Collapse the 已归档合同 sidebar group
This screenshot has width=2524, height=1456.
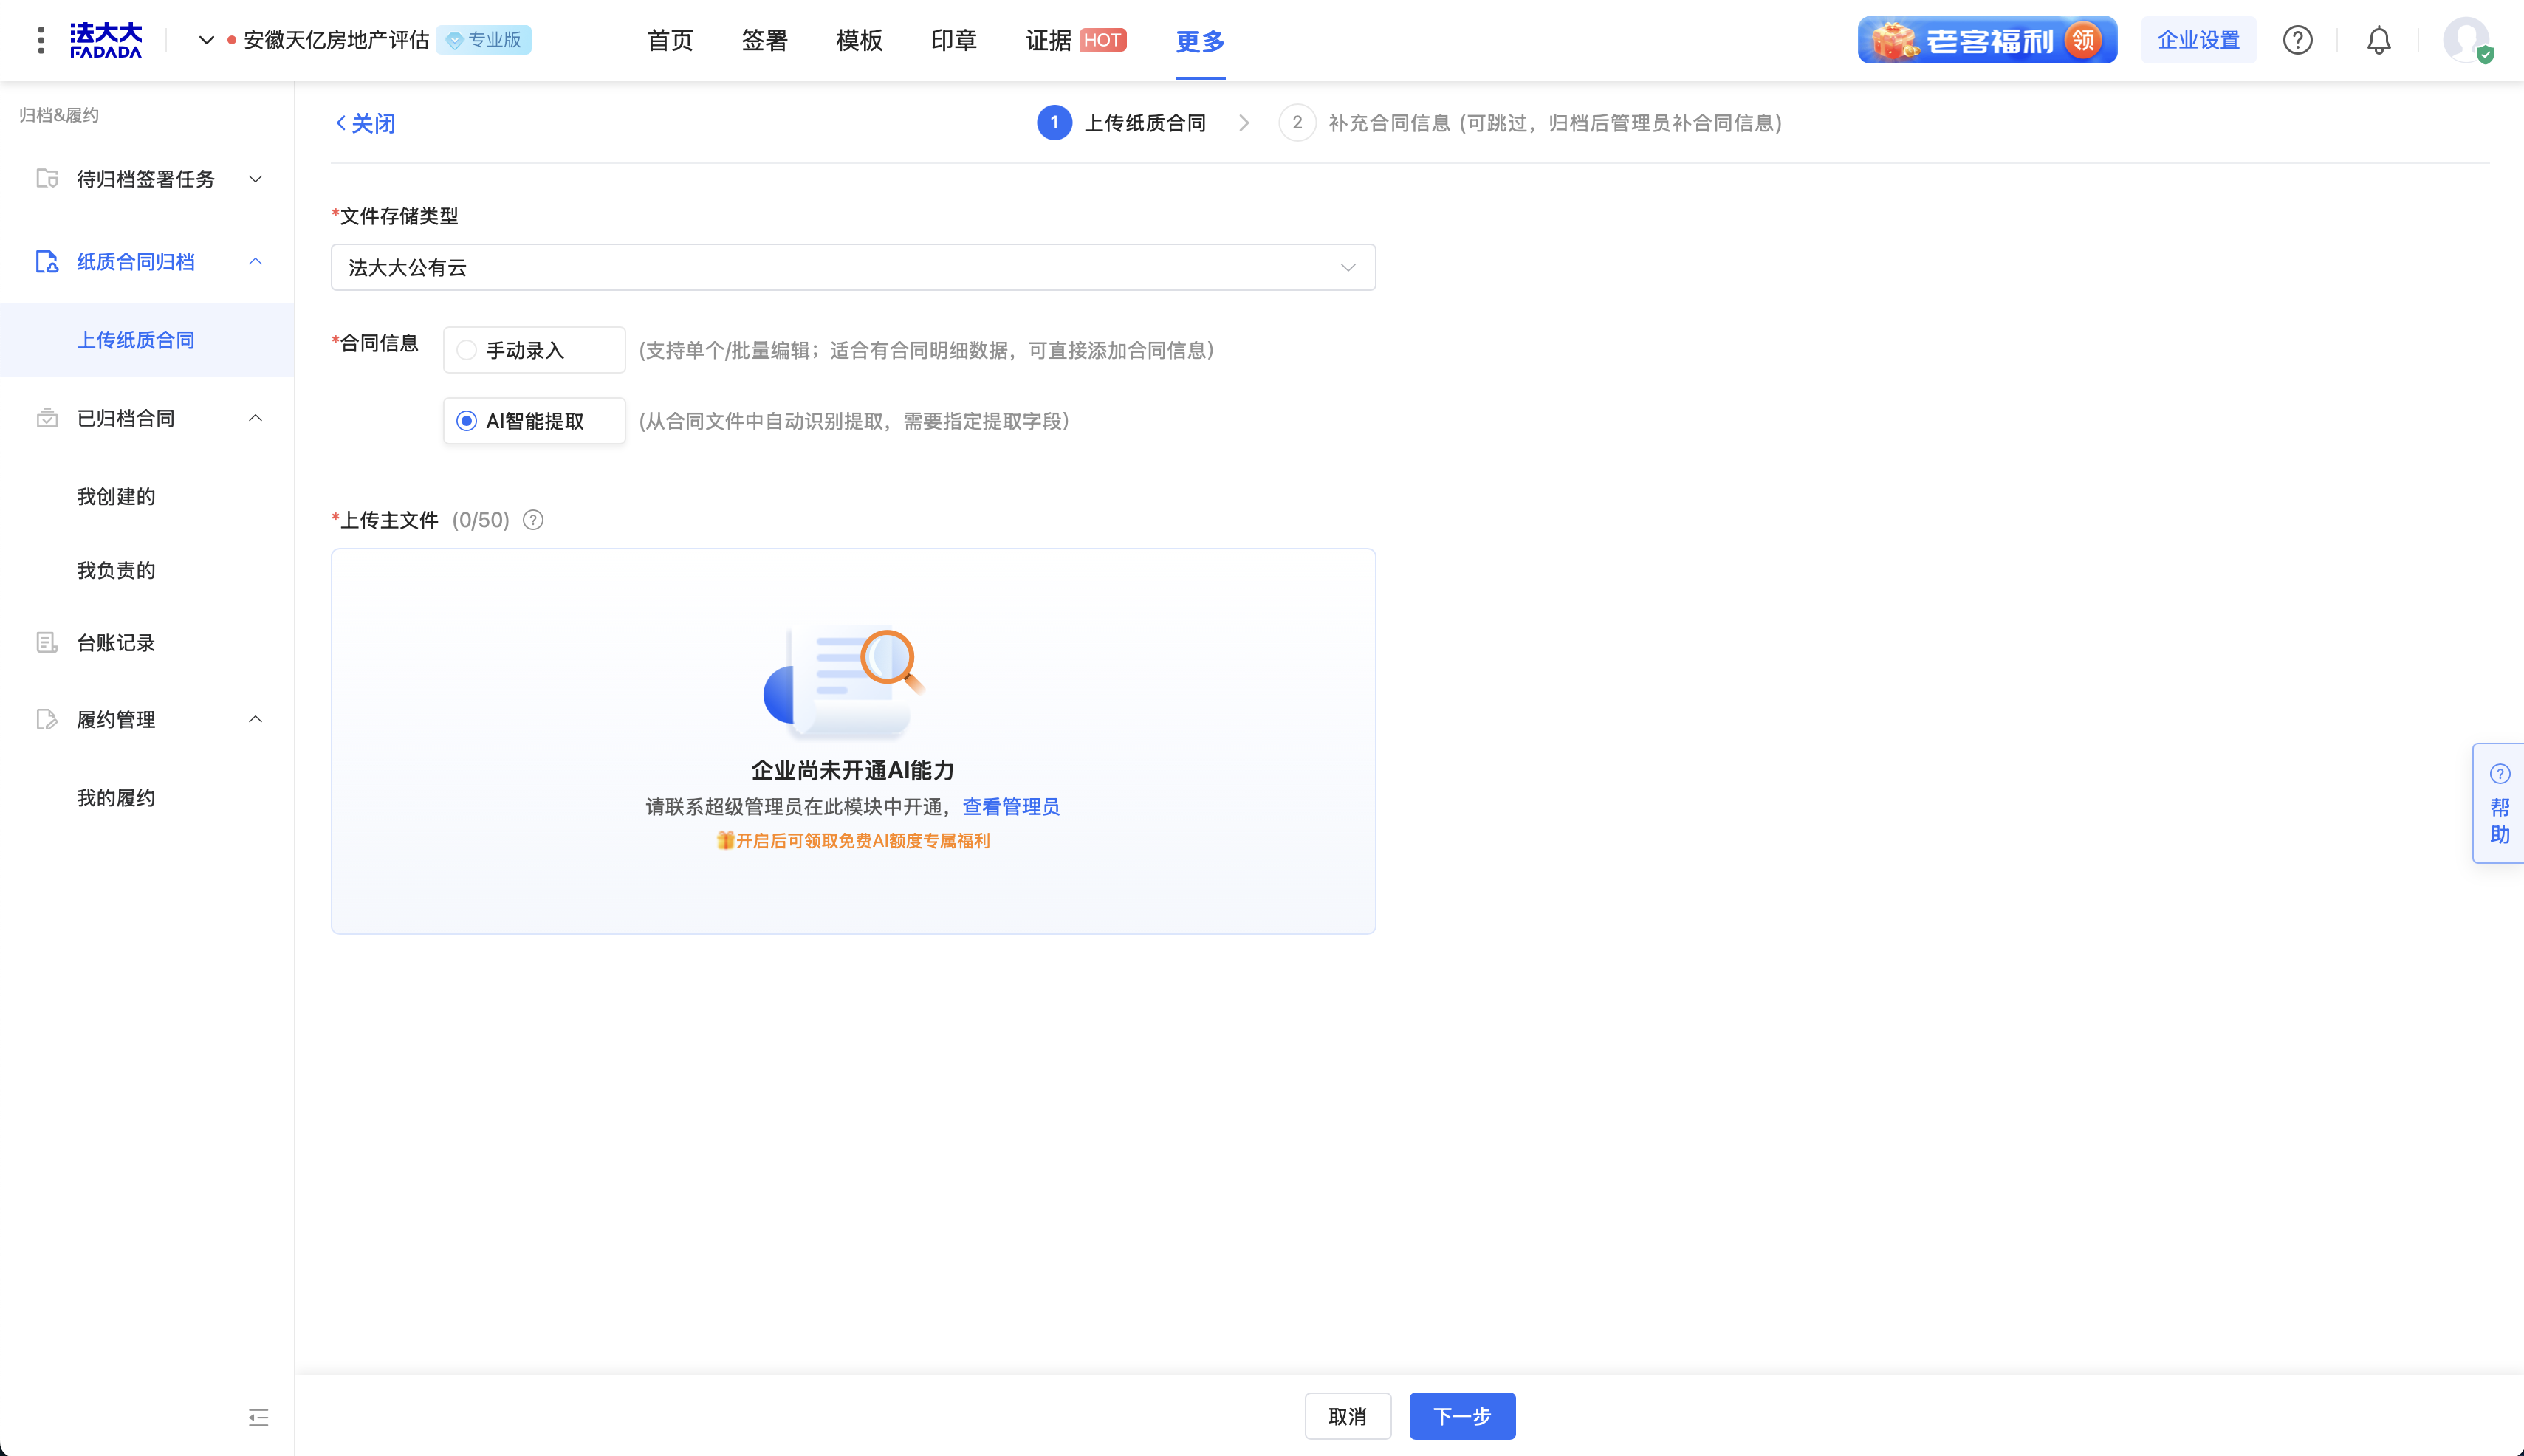pyautogui.click(x=255, y=418)
